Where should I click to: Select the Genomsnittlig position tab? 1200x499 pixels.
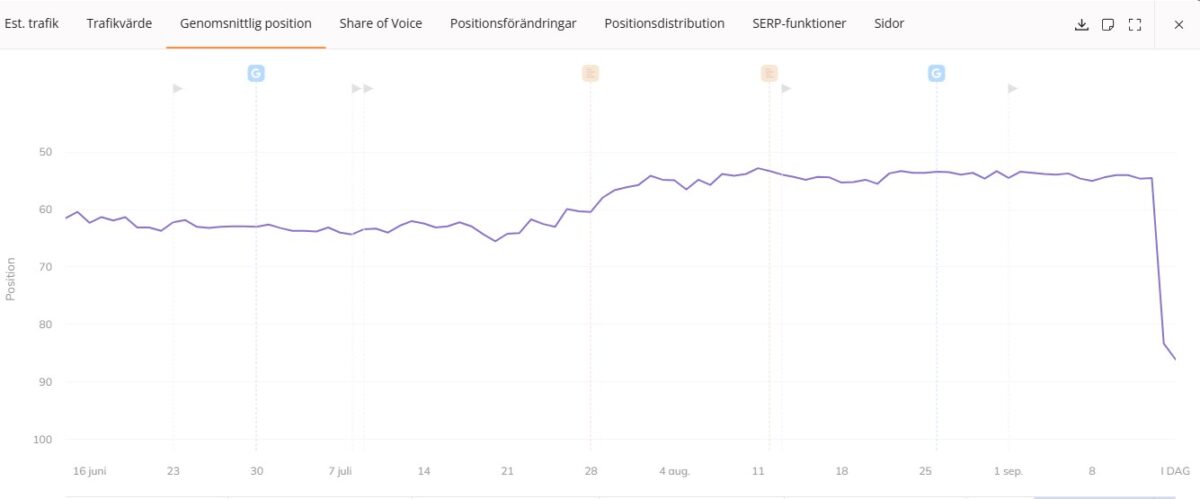click(x=246, y=23)
